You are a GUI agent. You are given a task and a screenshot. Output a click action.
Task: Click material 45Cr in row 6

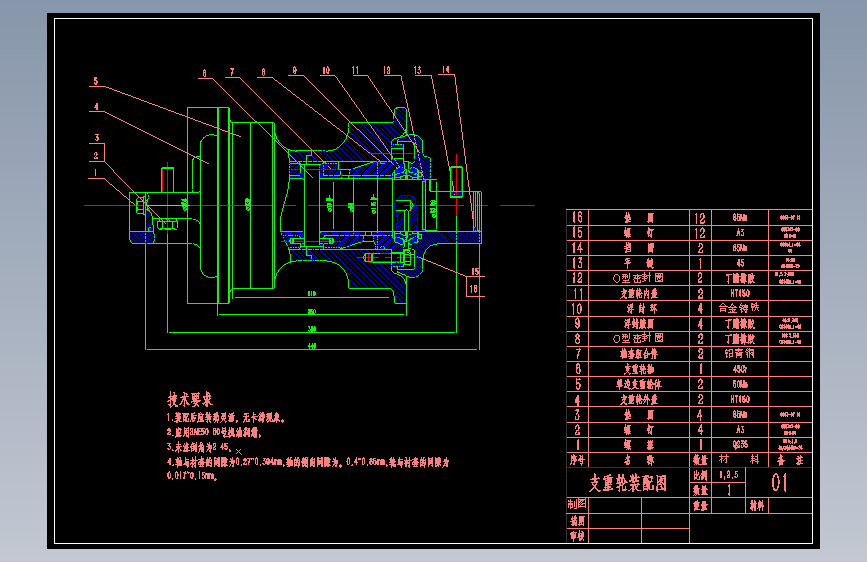coord(740,369)
